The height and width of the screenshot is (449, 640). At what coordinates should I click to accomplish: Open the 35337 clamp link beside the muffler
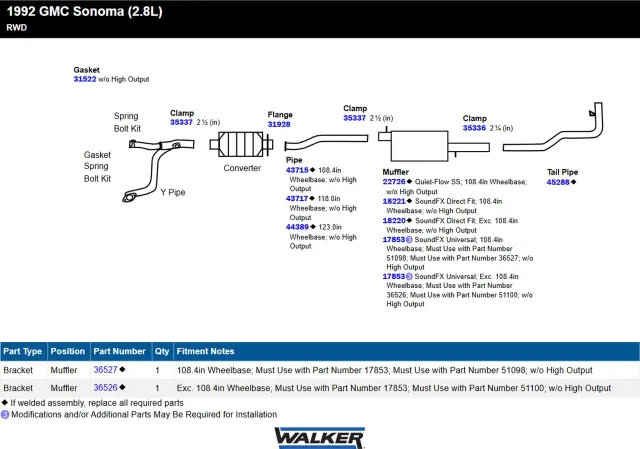coord(354,118)
